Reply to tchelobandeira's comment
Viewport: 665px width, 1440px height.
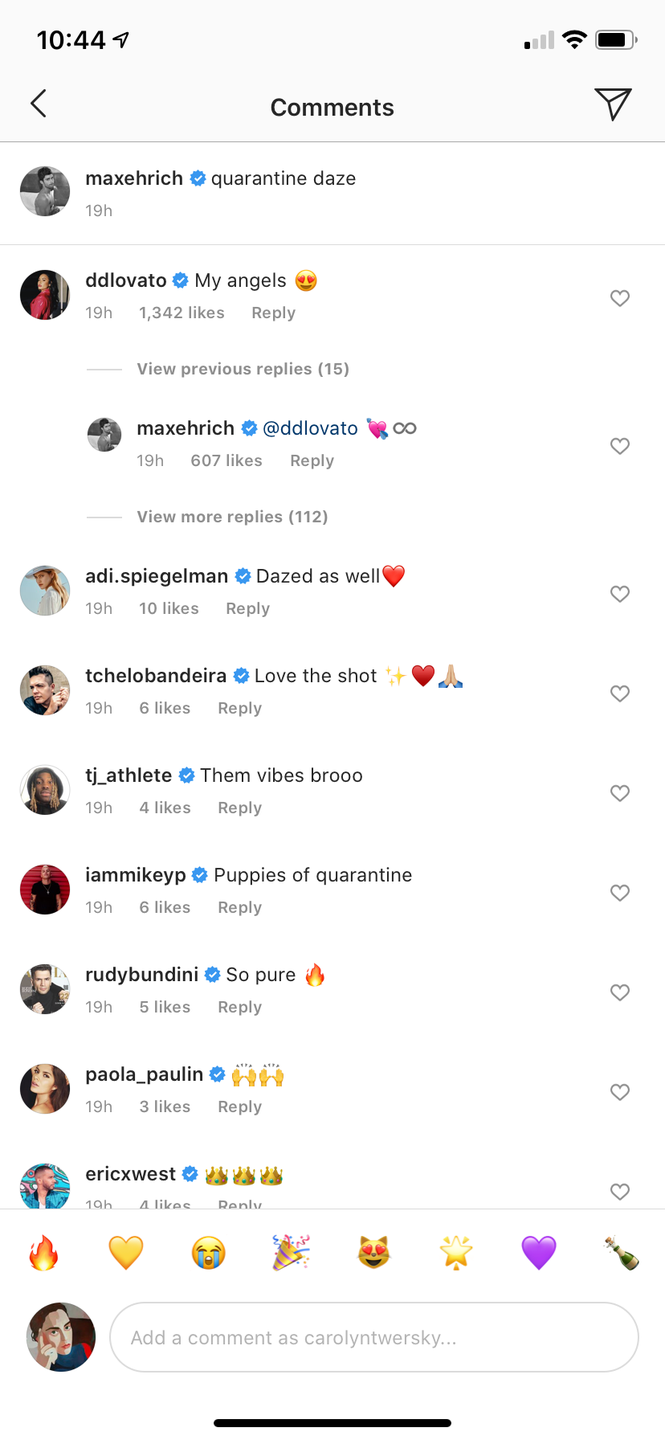click(x=240, y=708)
